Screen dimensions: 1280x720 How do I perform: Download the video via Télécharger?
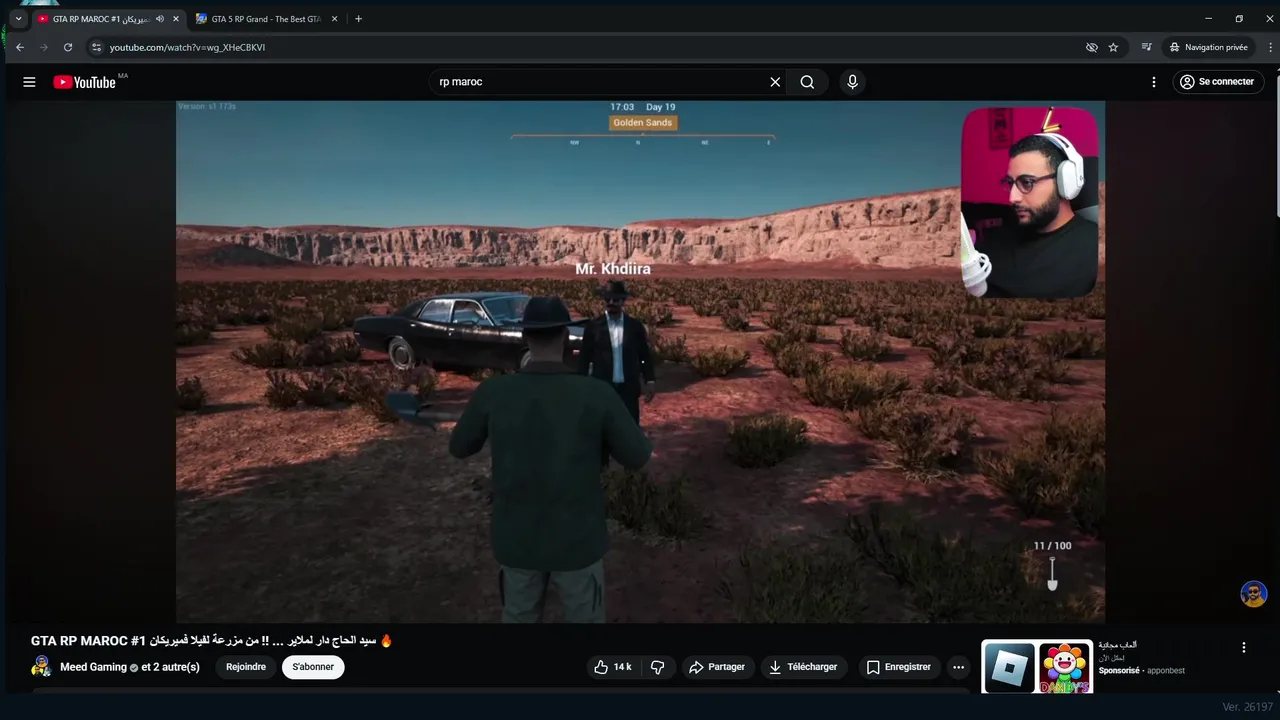[804, 667]
